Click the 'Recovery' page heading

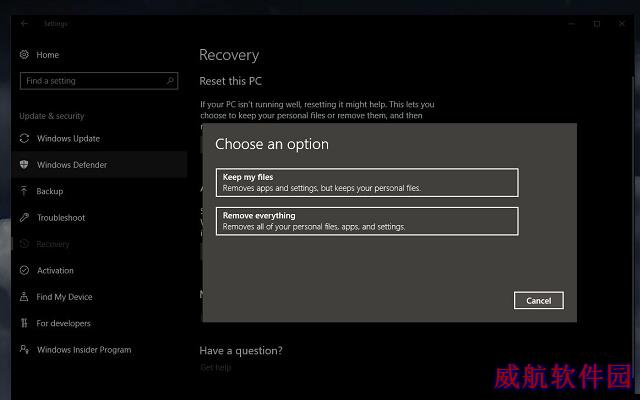(x=229, y=55)
